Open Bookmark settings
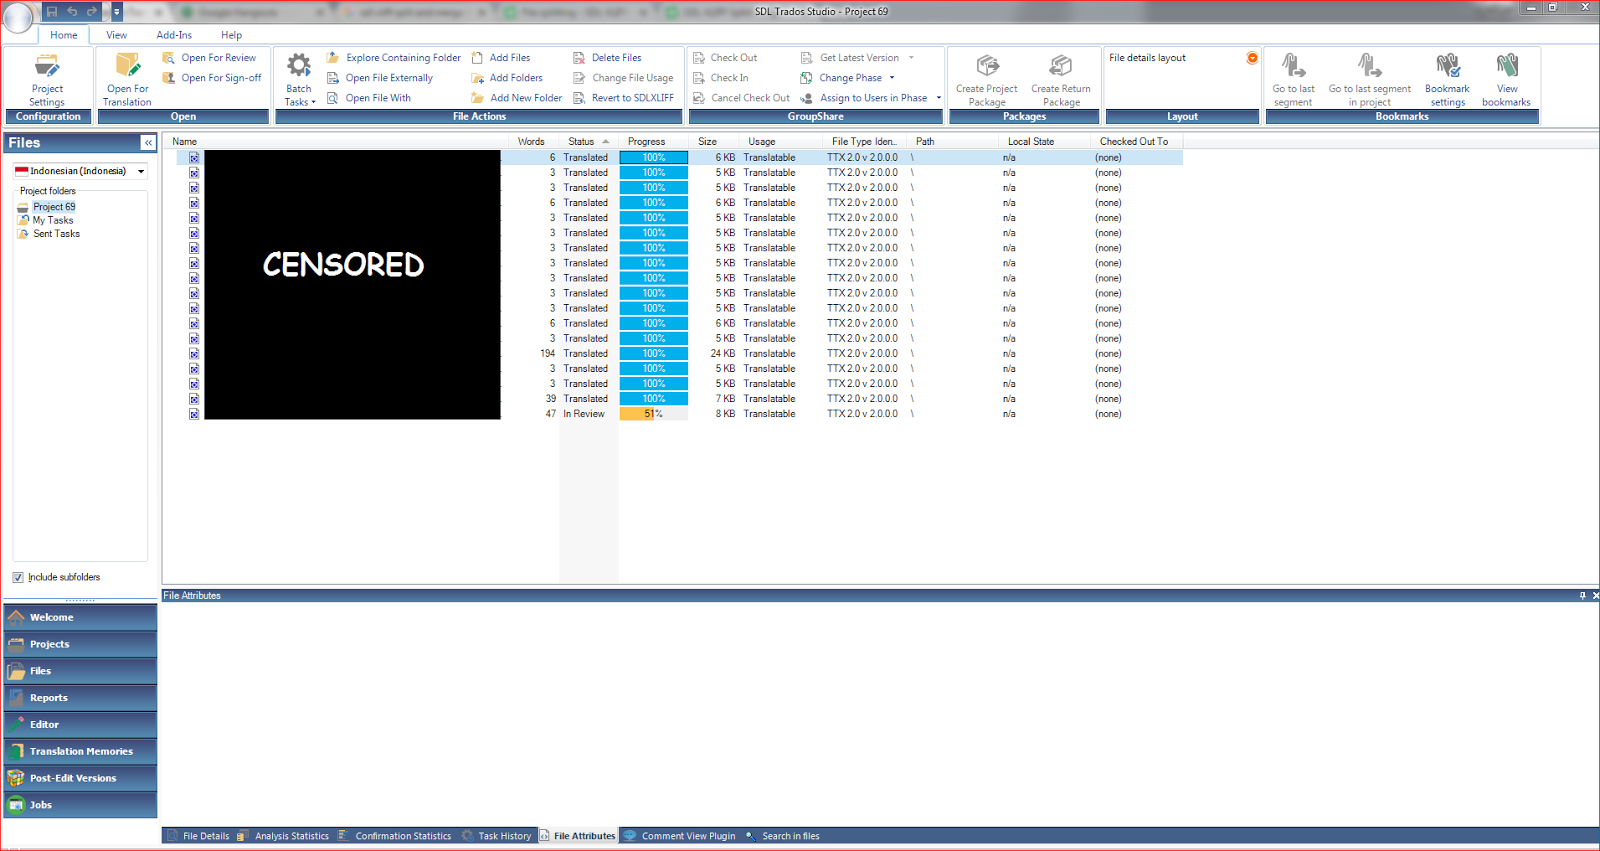The image size is (1600, 851). pyautogui.click(x=1447, y=80)
